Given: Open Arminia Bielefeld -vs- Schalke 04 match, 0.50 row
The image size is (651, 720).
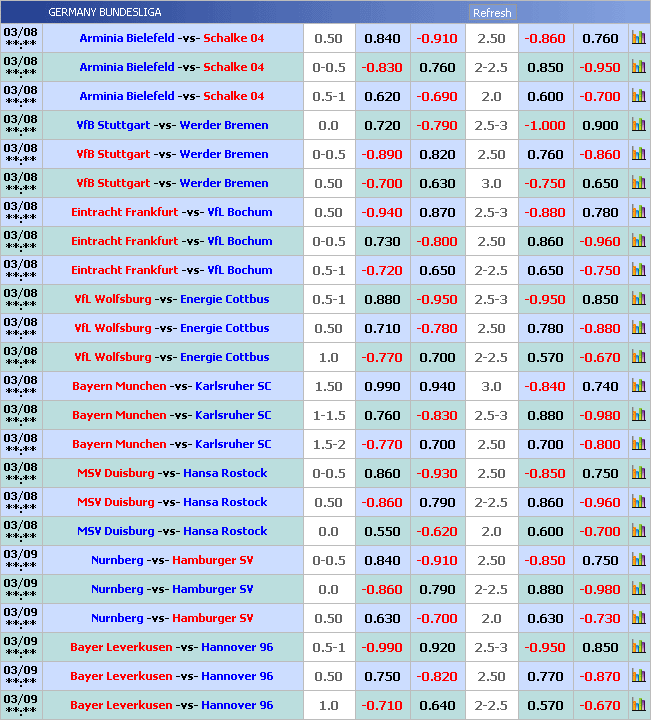Looking at the screenshot, I should coord(172,38).
